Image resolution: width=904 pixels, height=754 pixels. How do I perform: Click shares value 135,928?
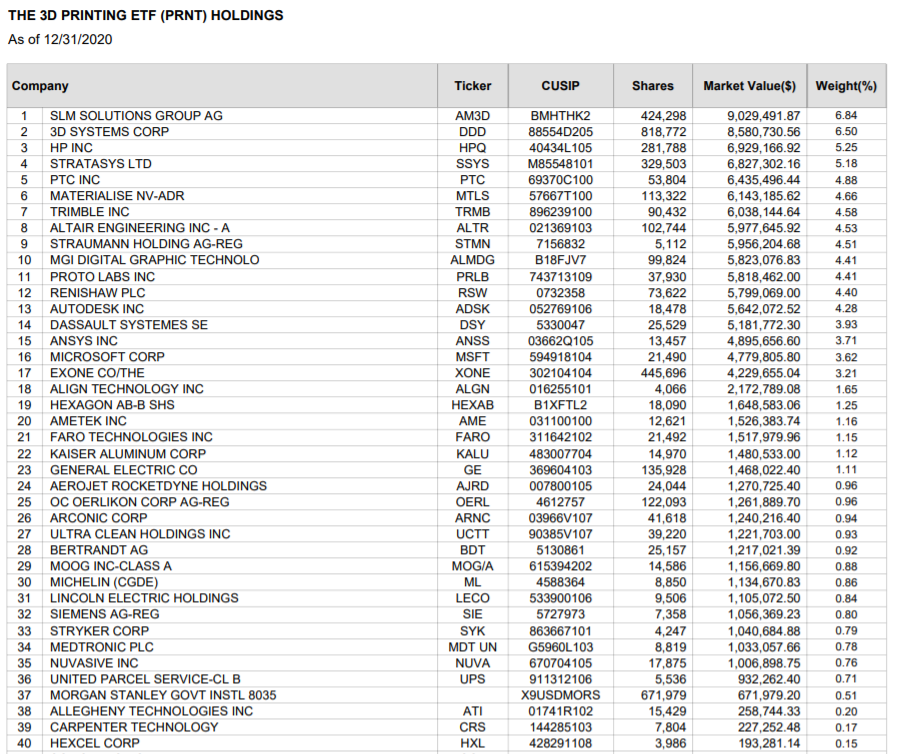pyautogui.click(x=664, y=470)
